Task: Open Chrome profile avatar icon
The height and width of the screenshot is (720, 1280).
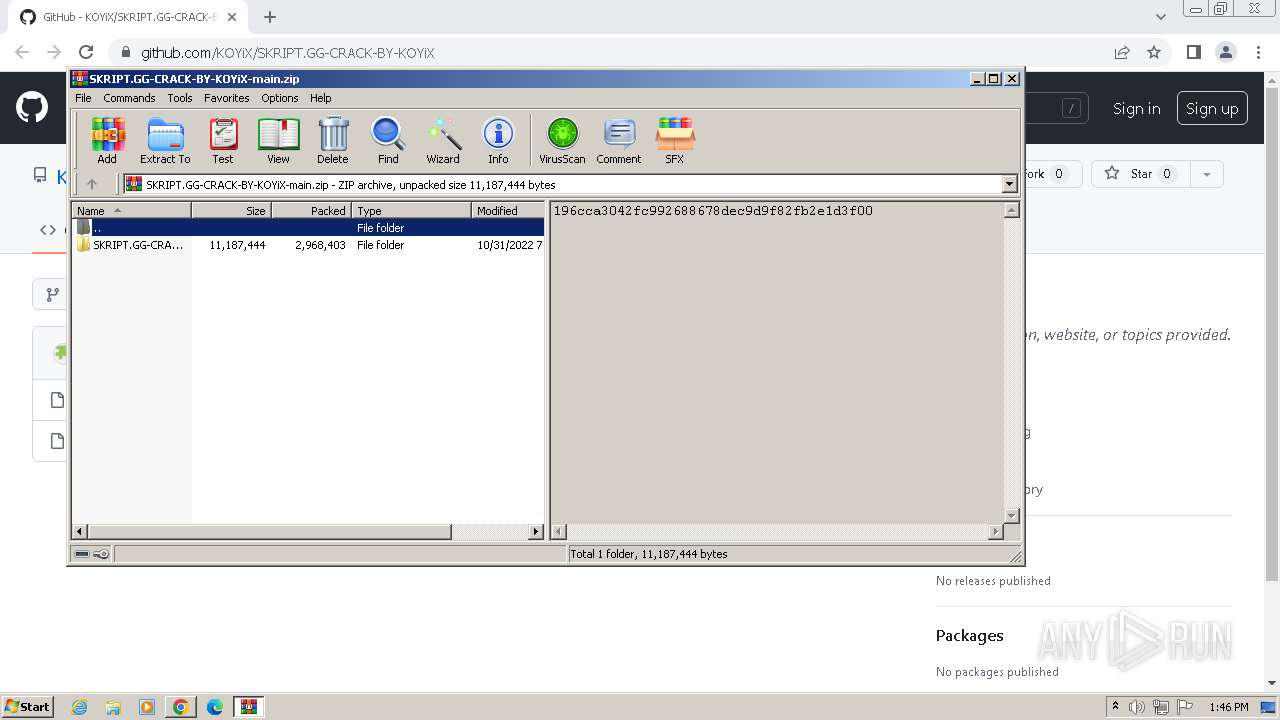Action: 1225,52
